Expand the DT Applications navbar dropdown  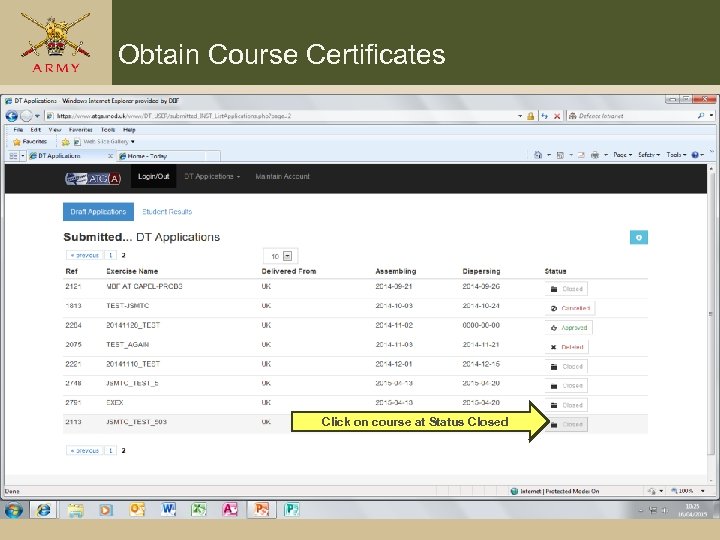coord(212,176)
